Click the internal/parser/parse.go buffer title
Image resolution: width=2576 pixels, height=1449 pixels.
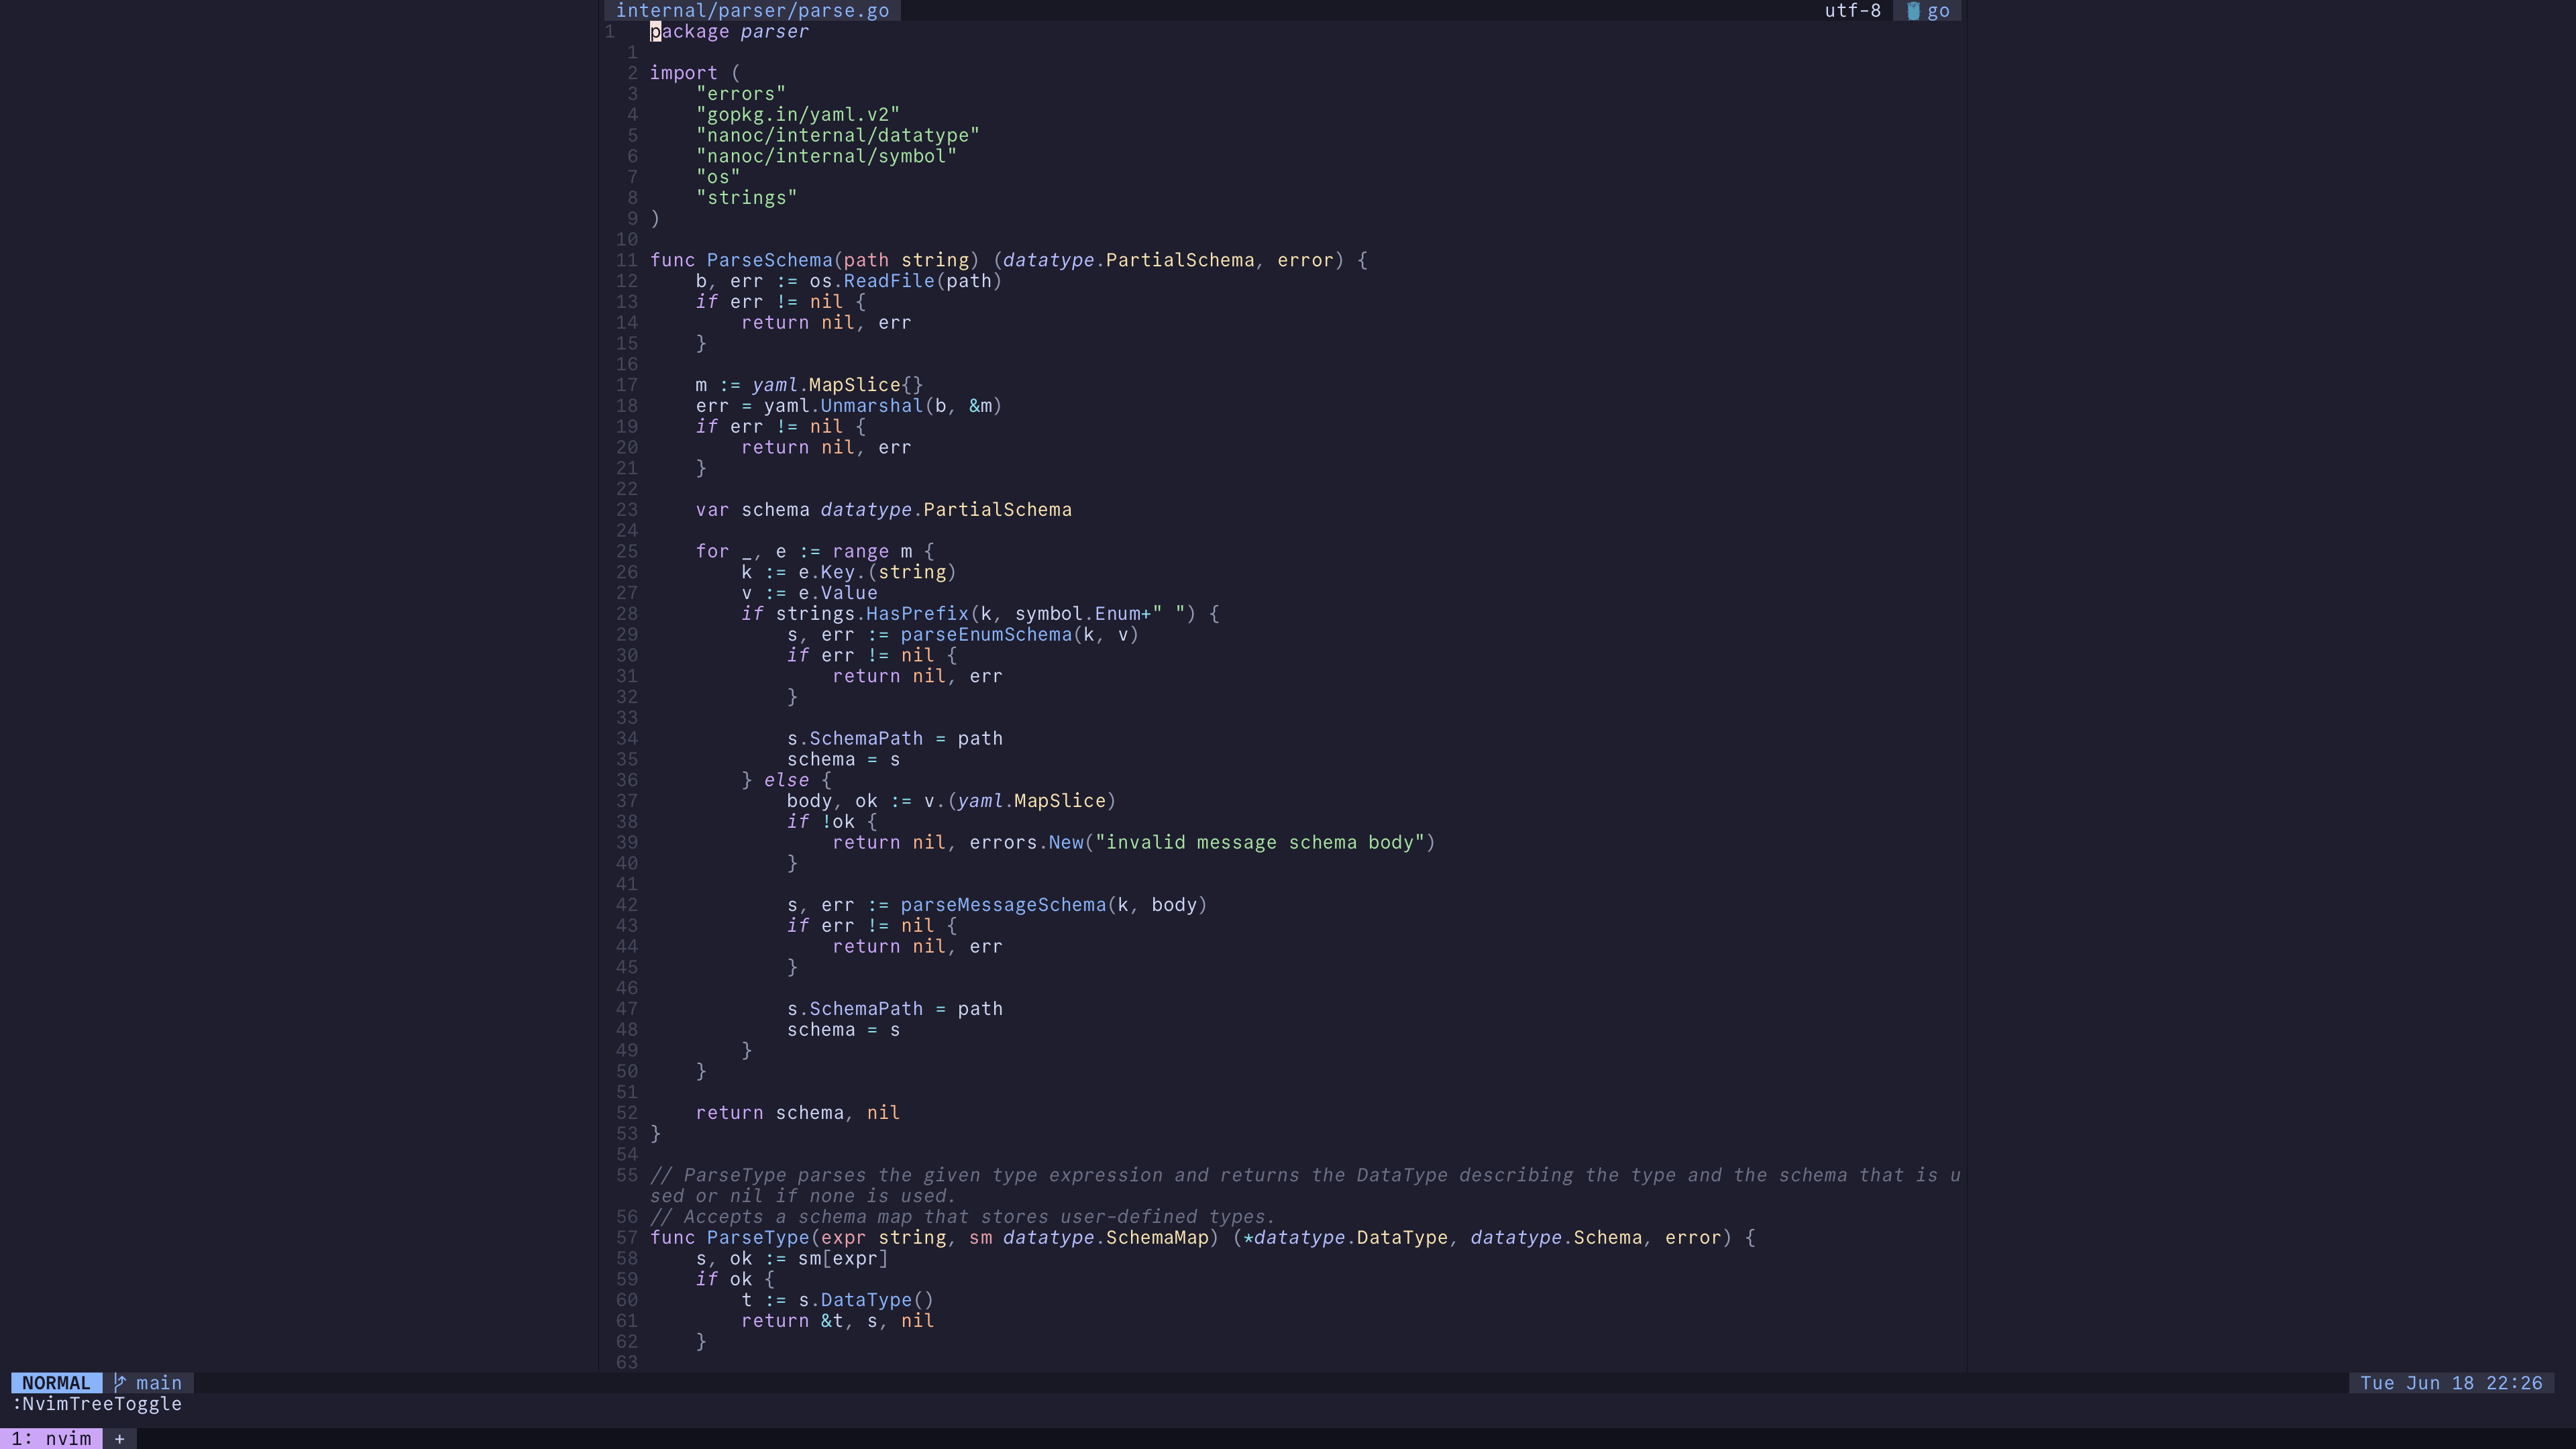(x=752, y=11)
